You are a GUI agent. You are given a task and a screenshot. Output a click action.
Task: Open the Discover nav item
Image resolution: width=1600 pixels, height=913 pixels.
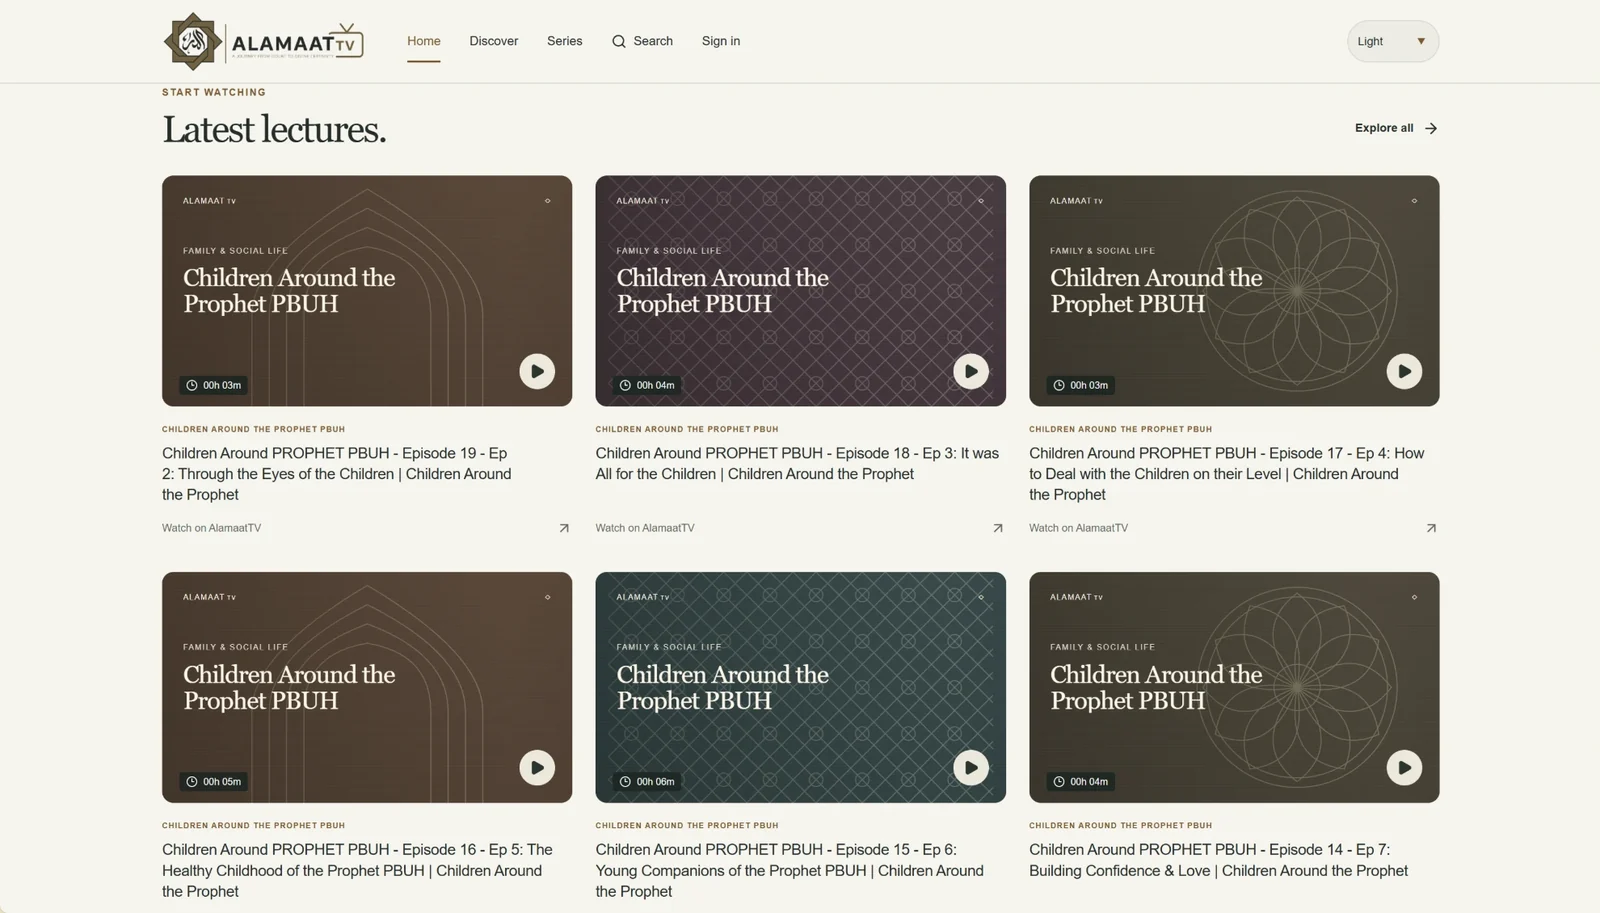coord(494,41)
